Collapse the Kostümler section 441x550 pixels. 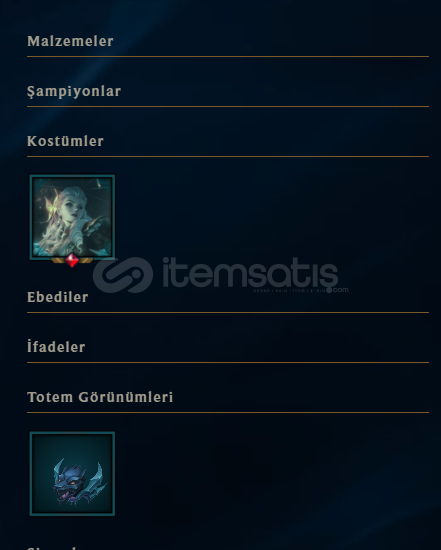(65, 141)
